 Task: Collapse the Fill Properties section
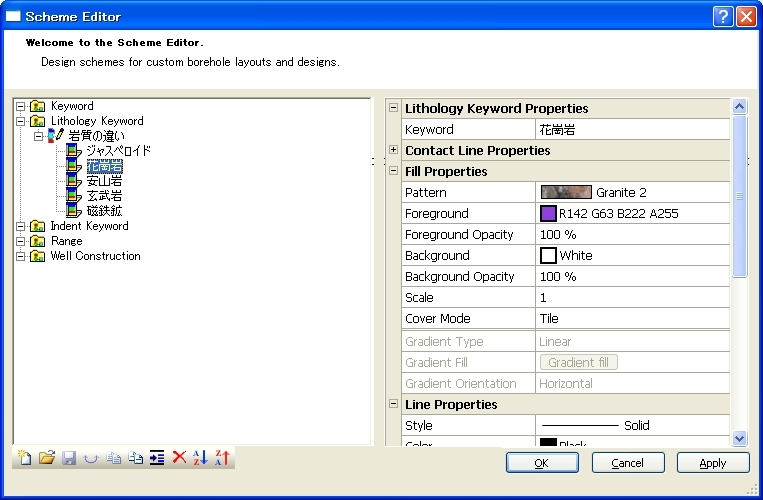[x=393, y=171]
